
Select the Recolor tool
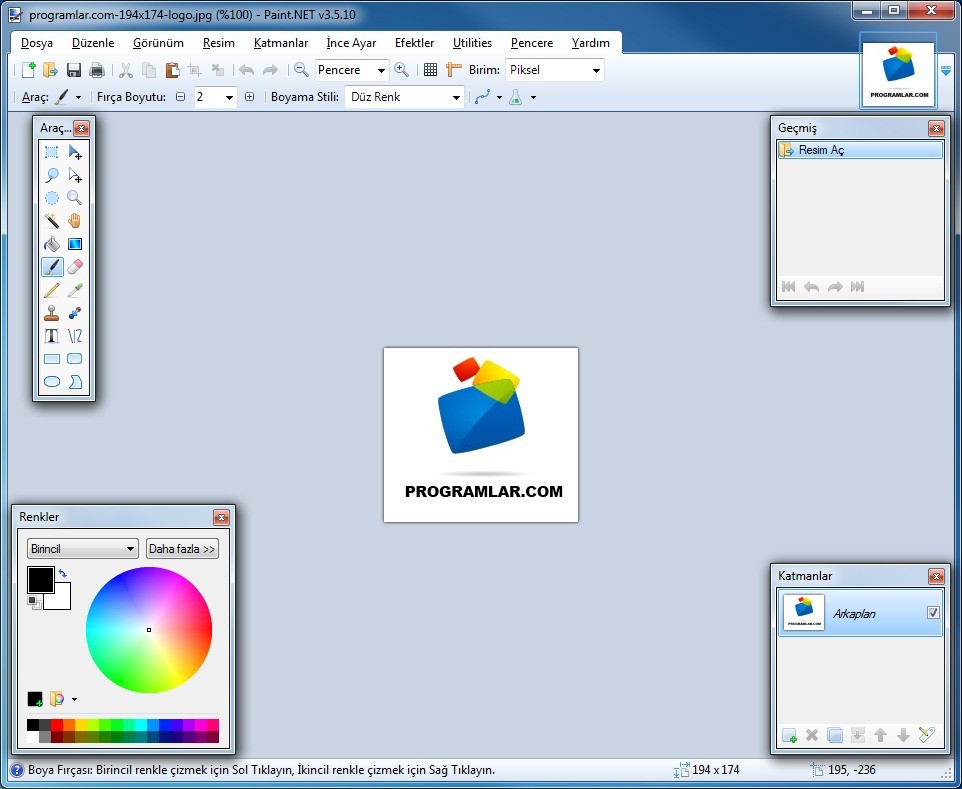click(75, 313)
